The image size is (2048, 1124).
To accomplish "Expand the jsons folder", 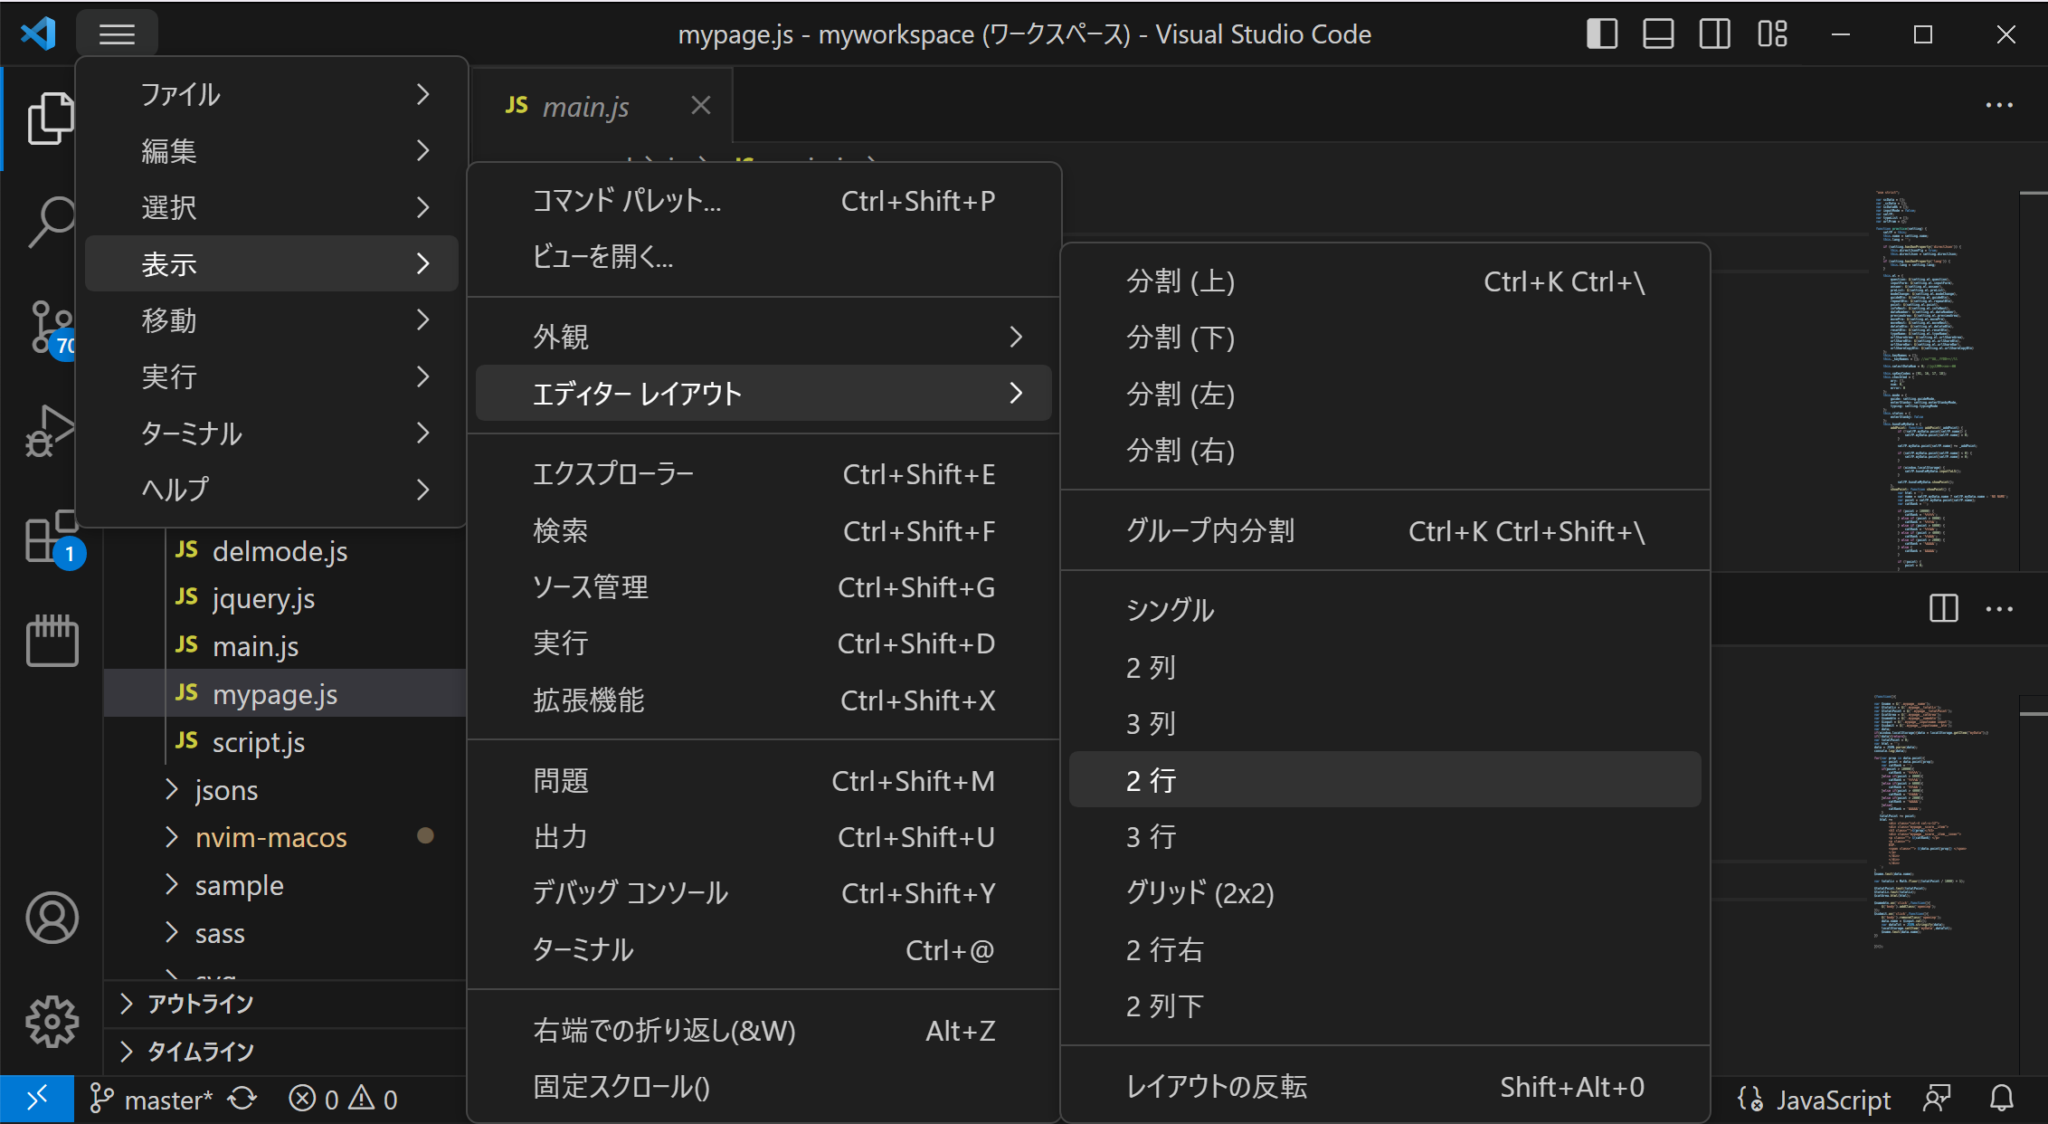I will 226,790.
